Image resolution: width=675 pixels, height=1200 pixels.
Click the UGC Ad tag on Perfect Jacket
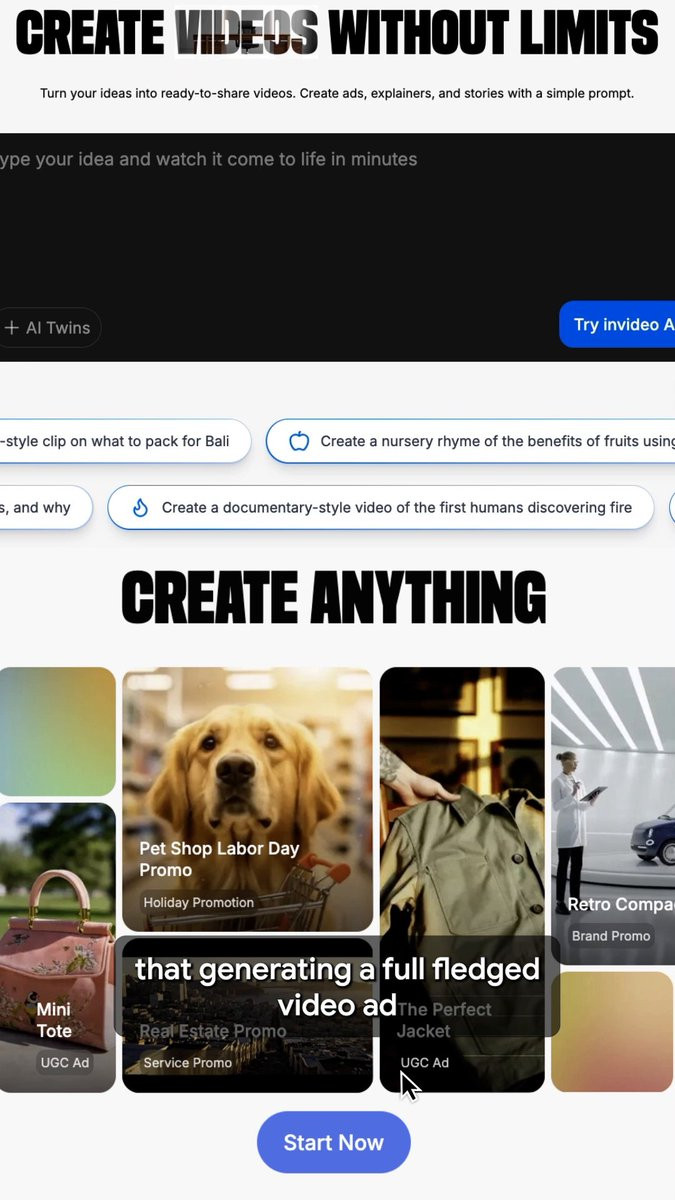coord(424,1062)
